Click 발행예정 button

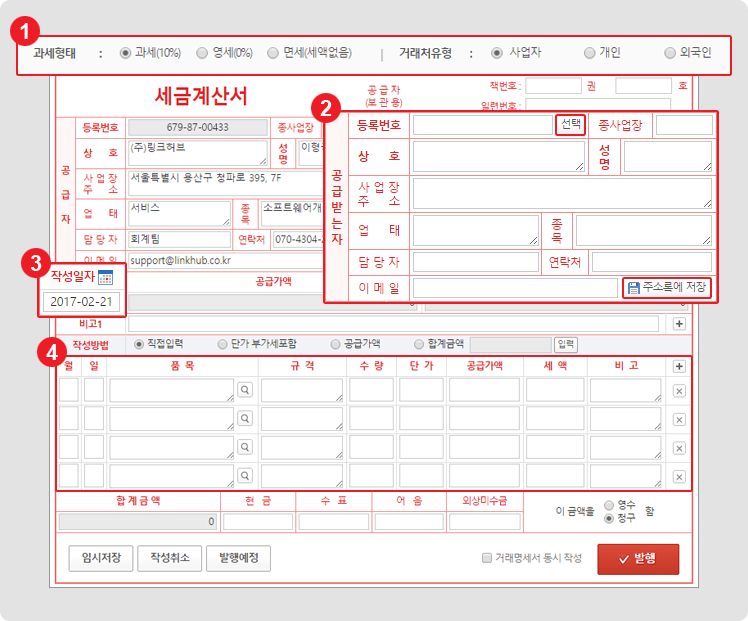tap(239, 558)
